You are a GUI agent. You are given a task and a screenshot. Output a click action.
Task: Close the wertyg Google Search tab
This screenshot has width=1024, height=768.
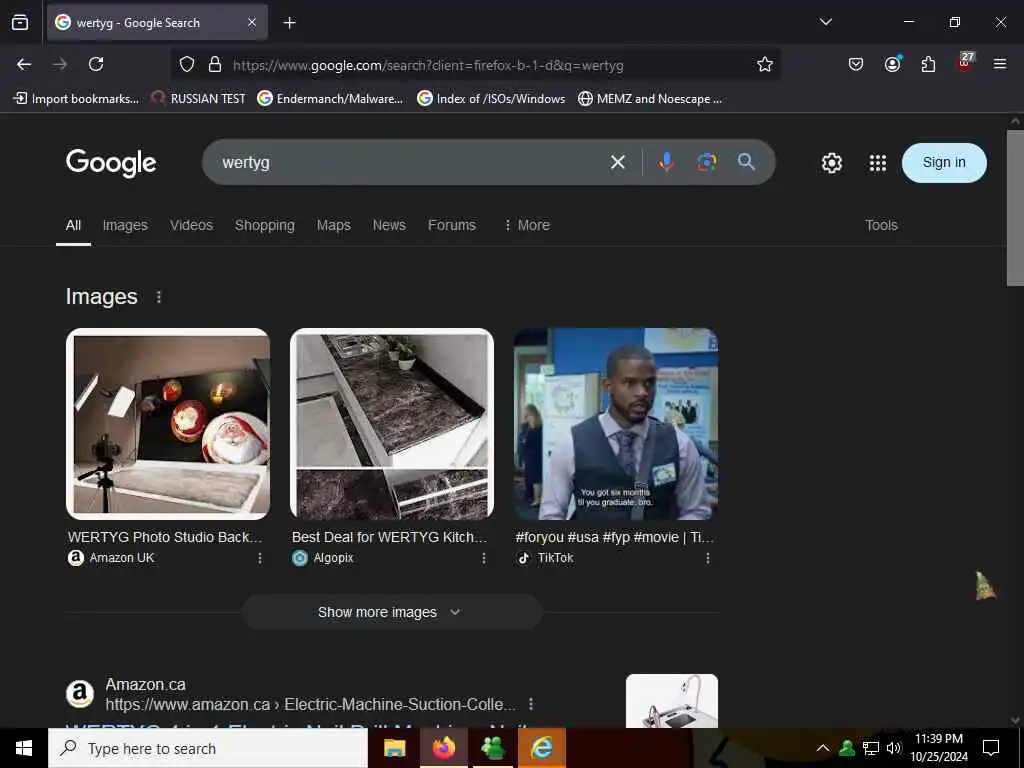[252, 22]
